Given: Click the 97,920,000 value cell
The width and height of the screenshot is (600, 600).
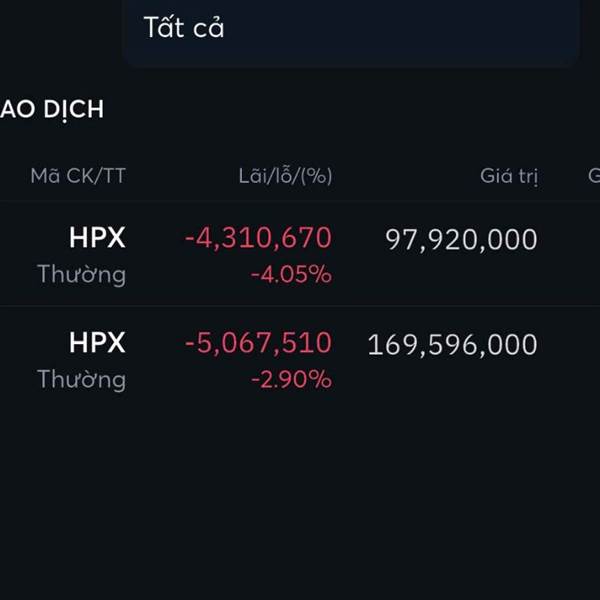Looking at the screenshot, I should pyautogui.click(x=461, y=239).
